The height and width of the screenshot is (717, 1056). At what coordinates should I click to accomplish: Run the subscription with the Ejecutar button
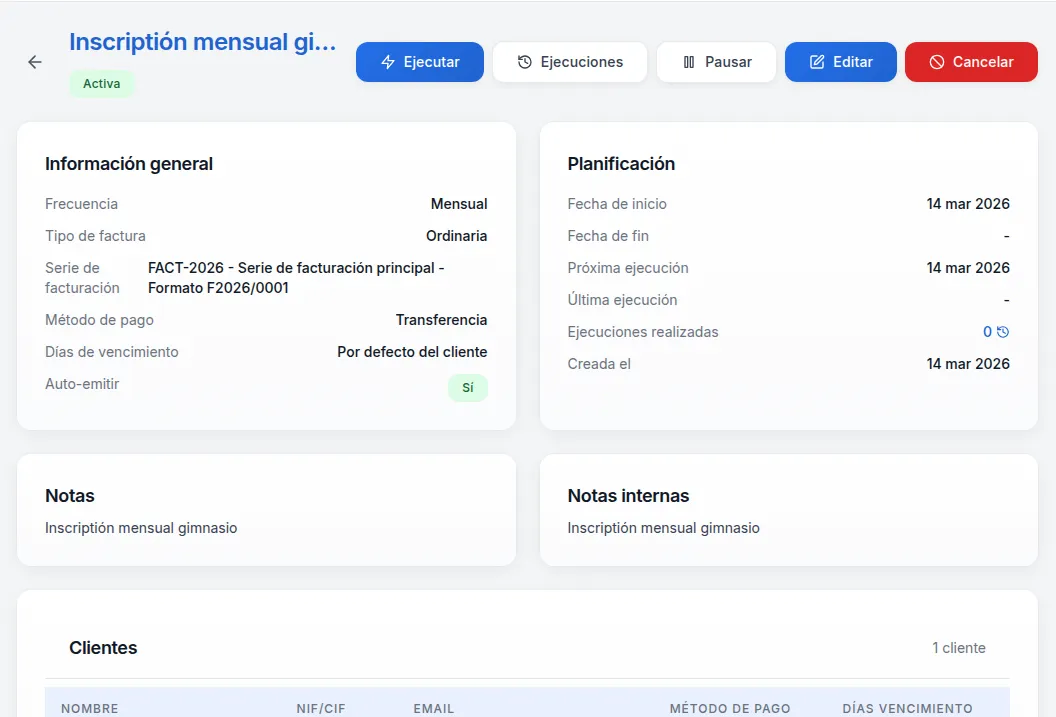pos(420,62)
